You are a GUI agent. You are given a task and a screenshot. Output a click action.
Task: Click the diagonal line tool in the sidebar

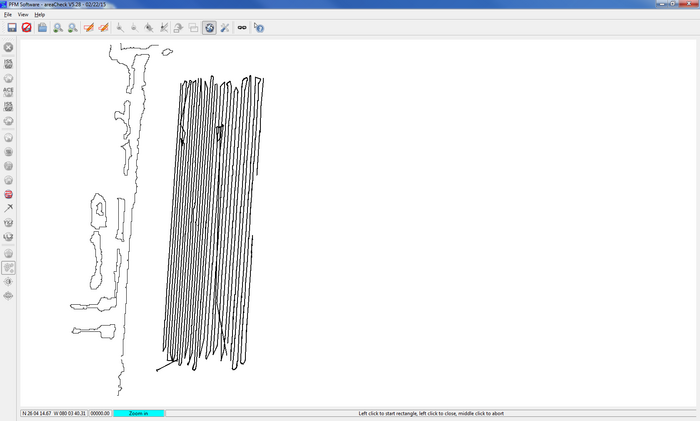pyautogui.click(x=8, y=208)
